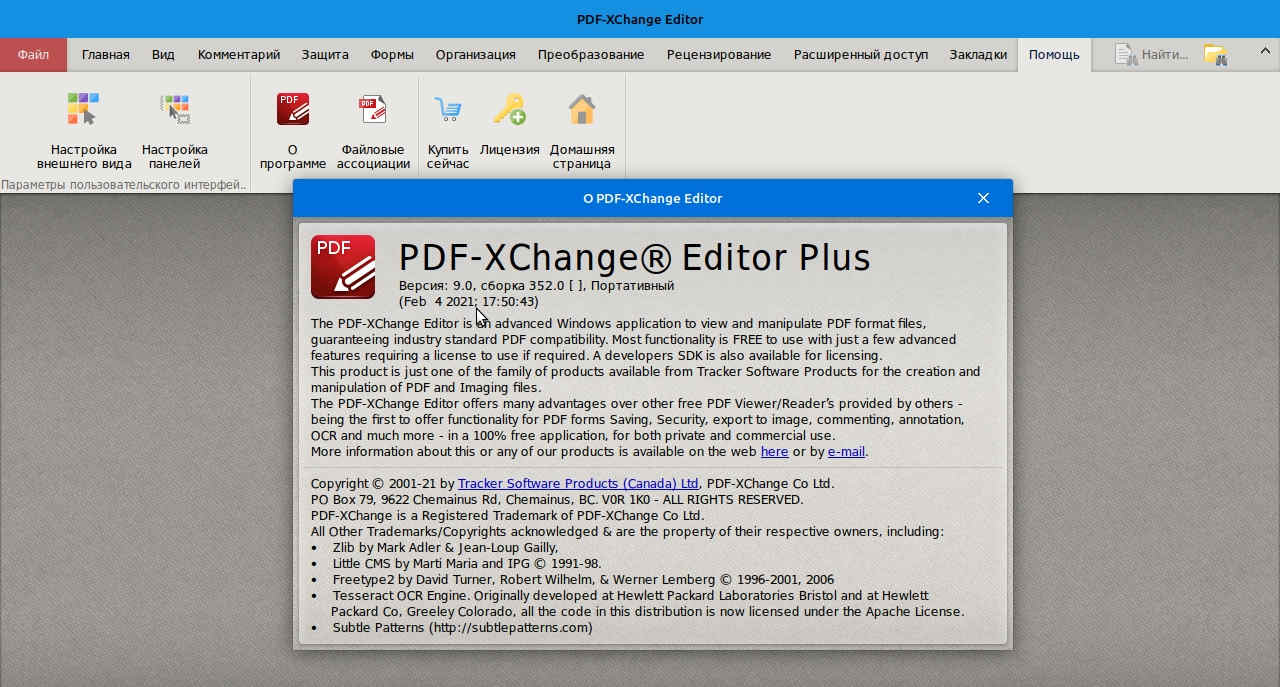1280x687 pixels.
Task: Follow the 'here' web link
Action: point(775,452)
